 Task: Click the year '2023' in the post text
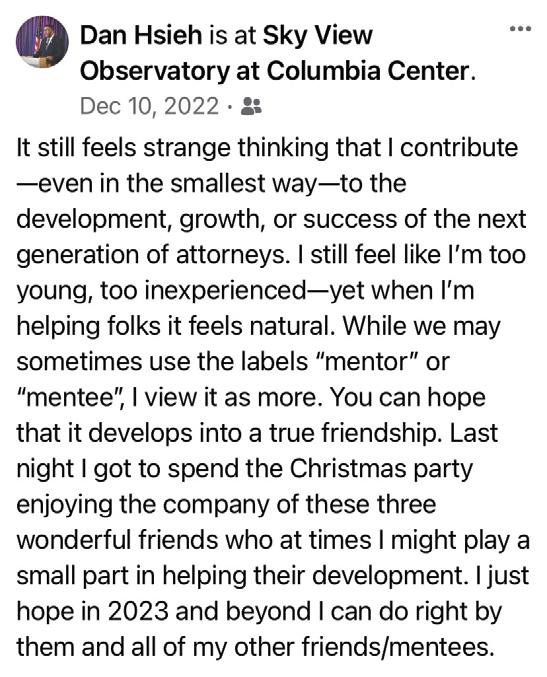[138, 612]
